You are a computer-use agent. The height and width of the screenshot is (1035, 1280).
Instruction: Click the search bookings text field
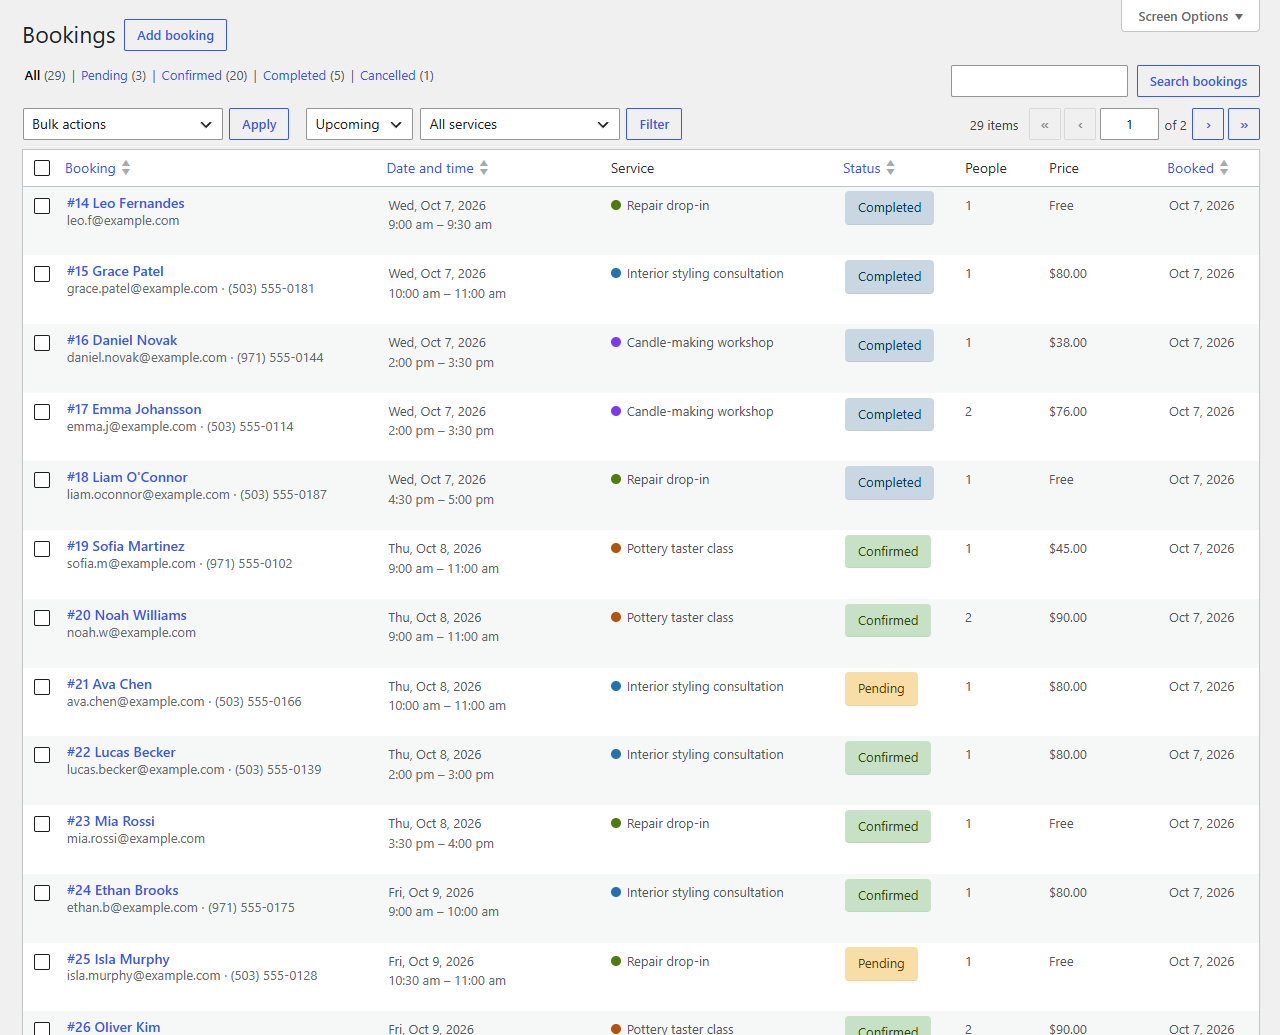pos(1039,81)
